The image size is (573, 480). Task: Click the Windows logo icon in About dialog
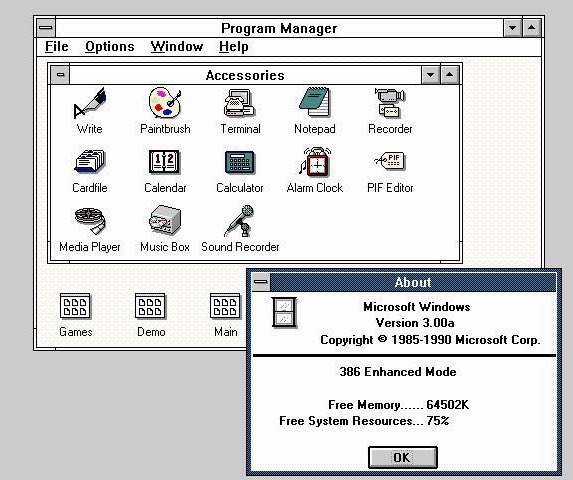pos(284,313)
